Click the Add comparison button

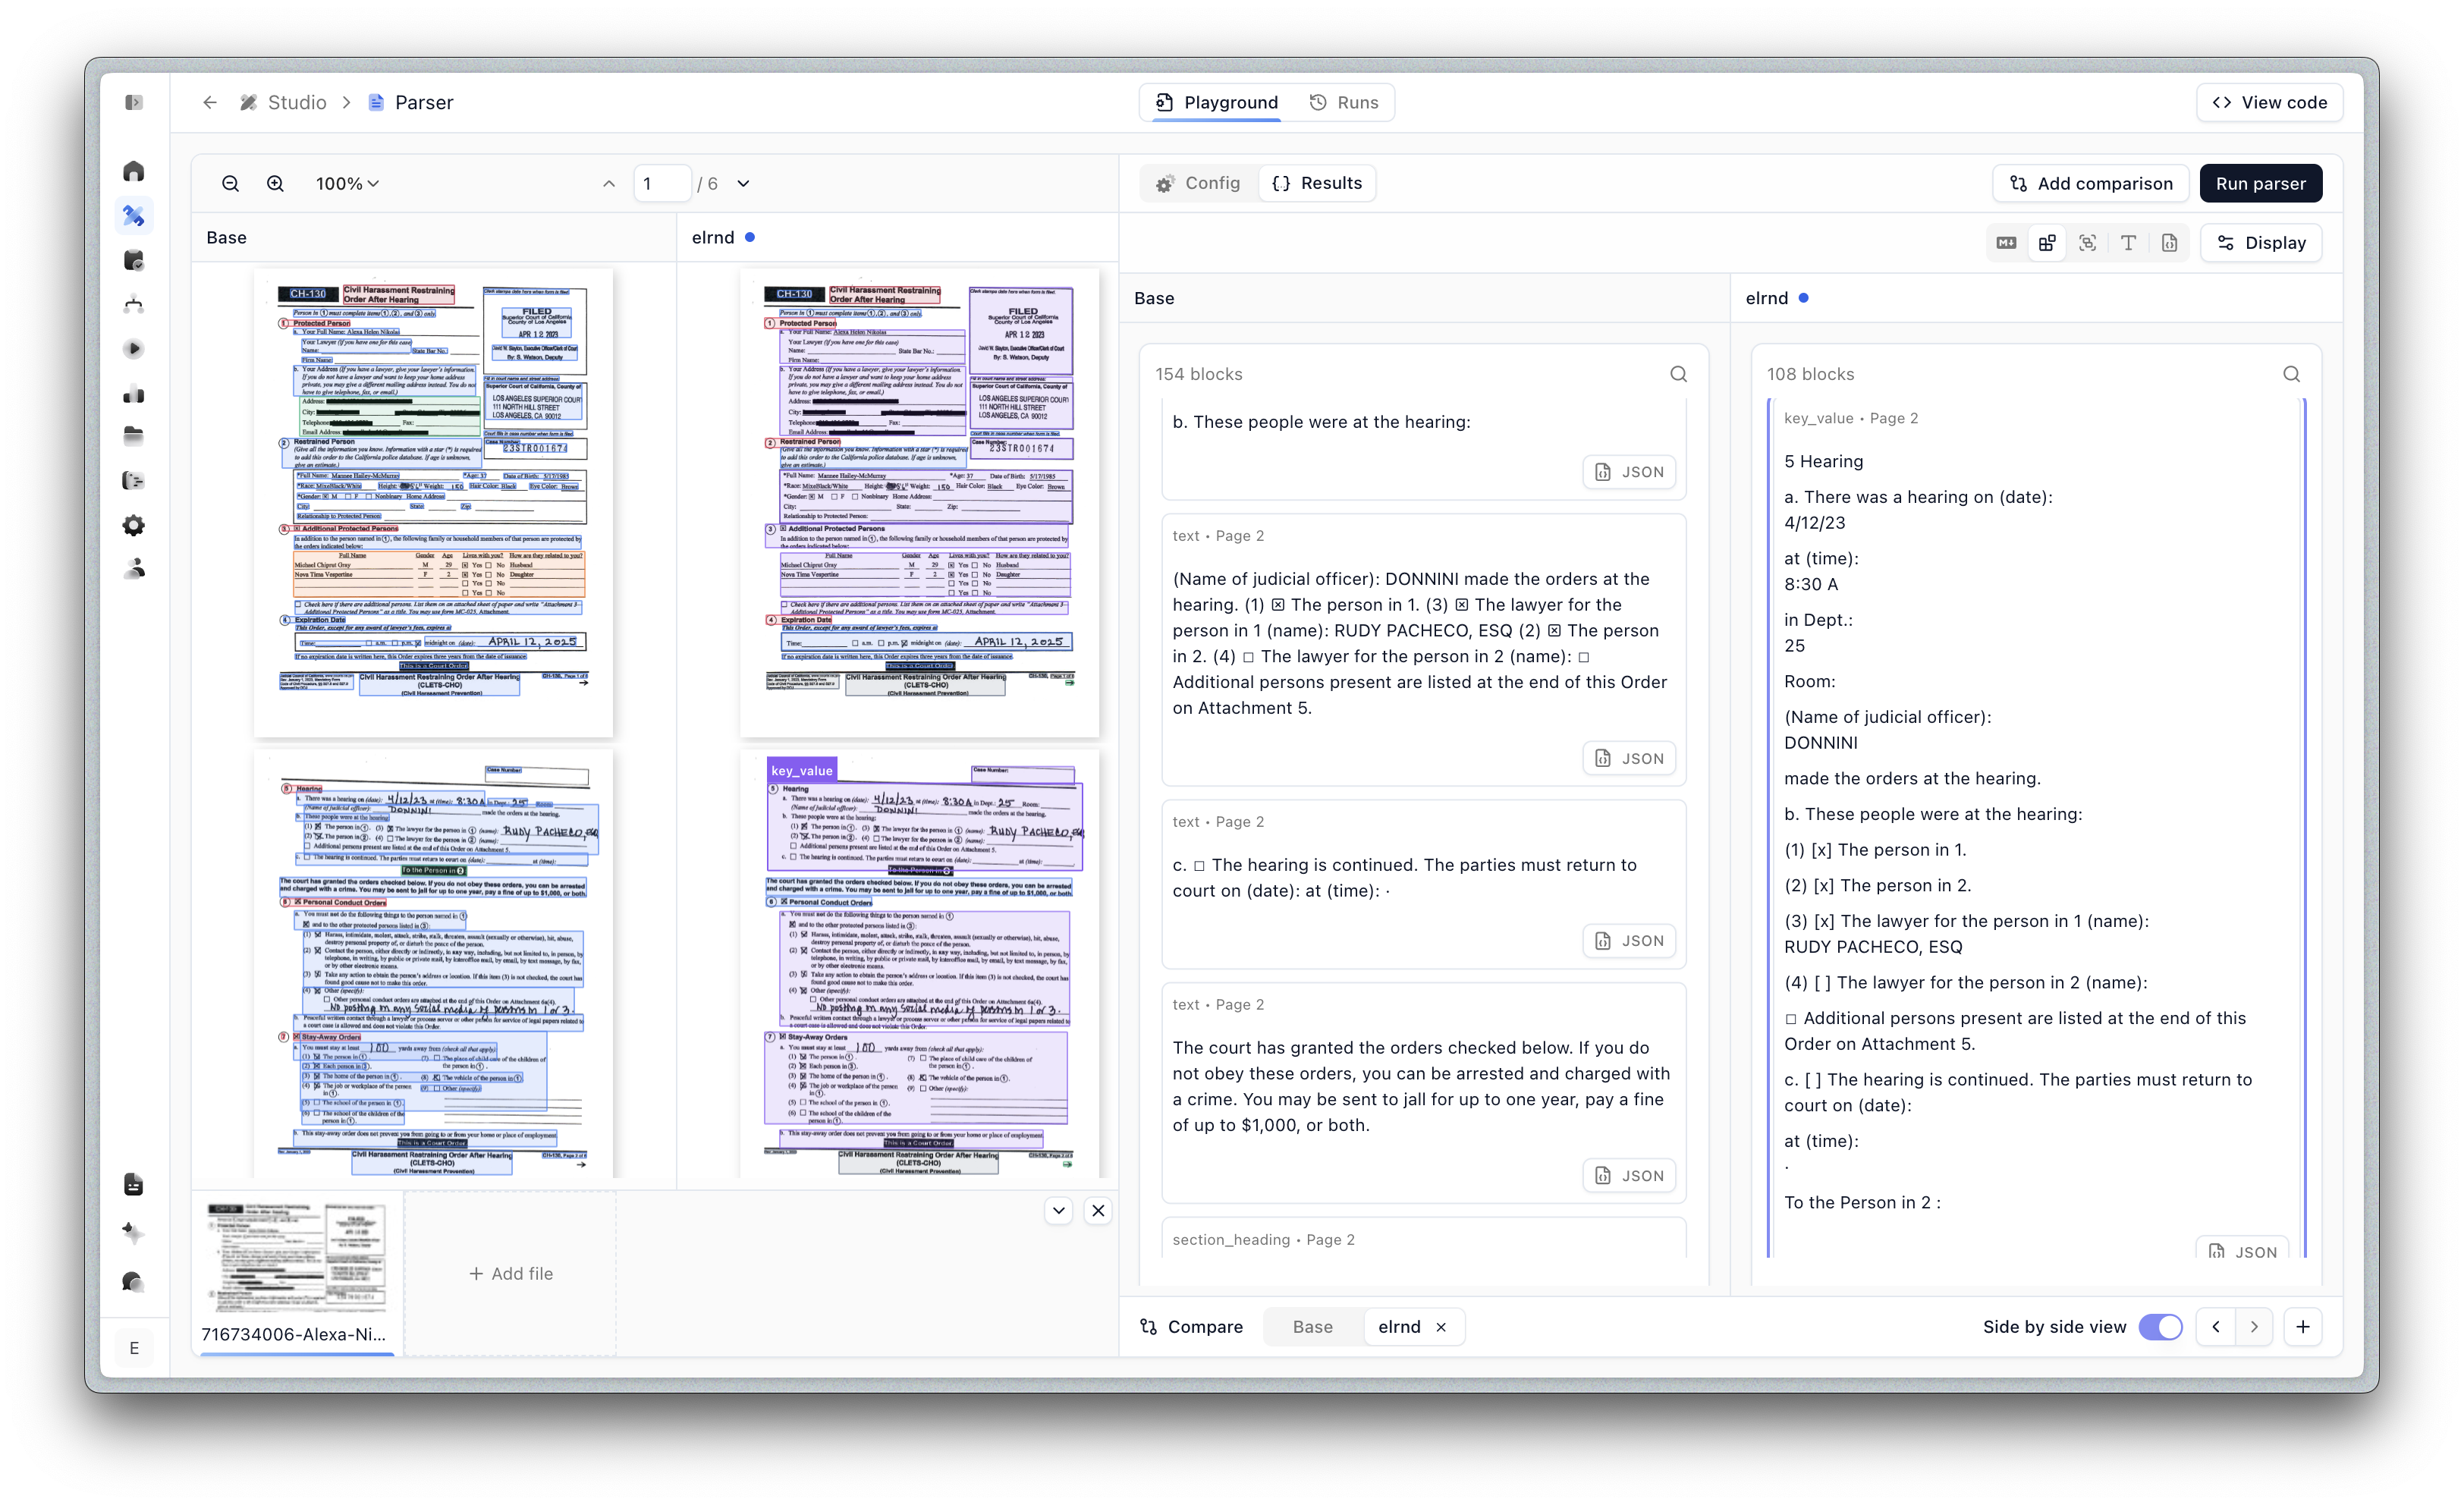2091,184
